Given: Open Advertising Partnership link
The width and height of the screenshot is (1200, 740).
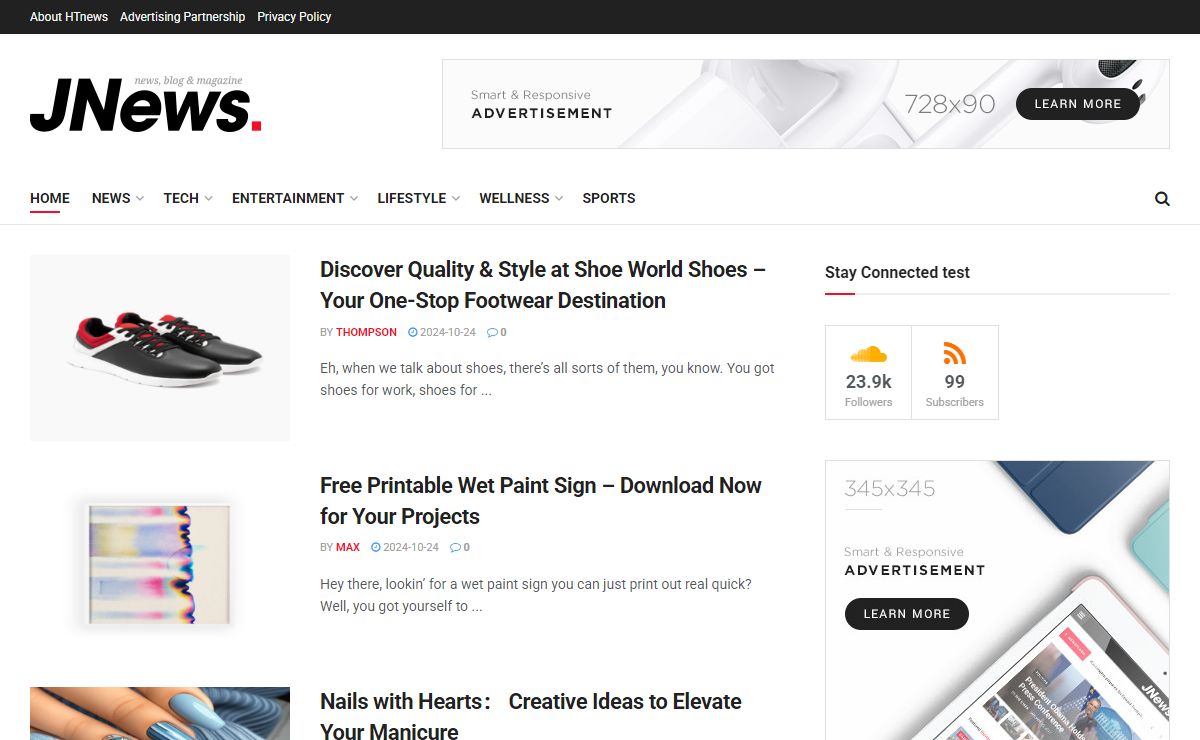Looking at the screenshot, I should (x=182, y=17).
